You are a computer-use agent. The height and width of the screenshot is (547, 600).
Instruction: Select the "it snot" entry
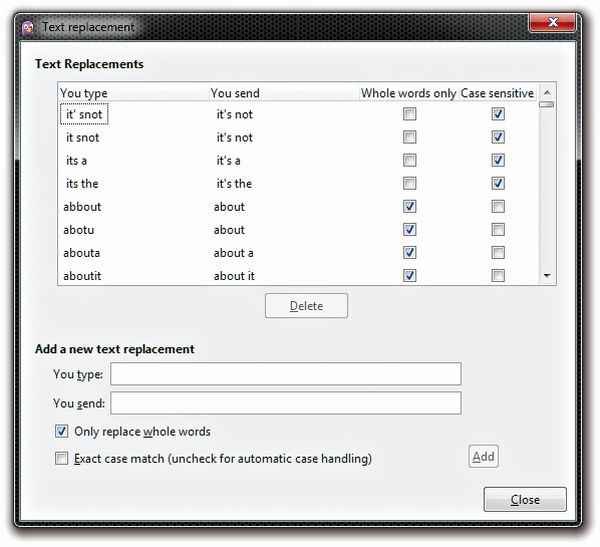coord(83,137)
